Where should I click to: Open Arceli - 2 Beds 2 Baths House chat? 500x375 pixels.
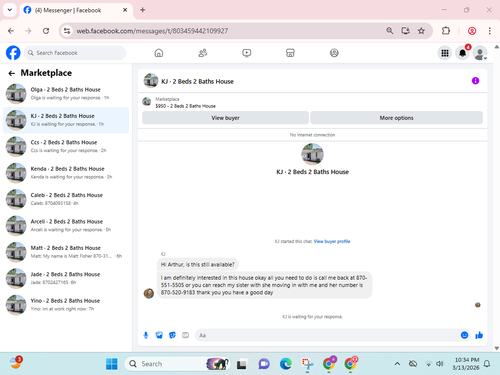(66, 225)
